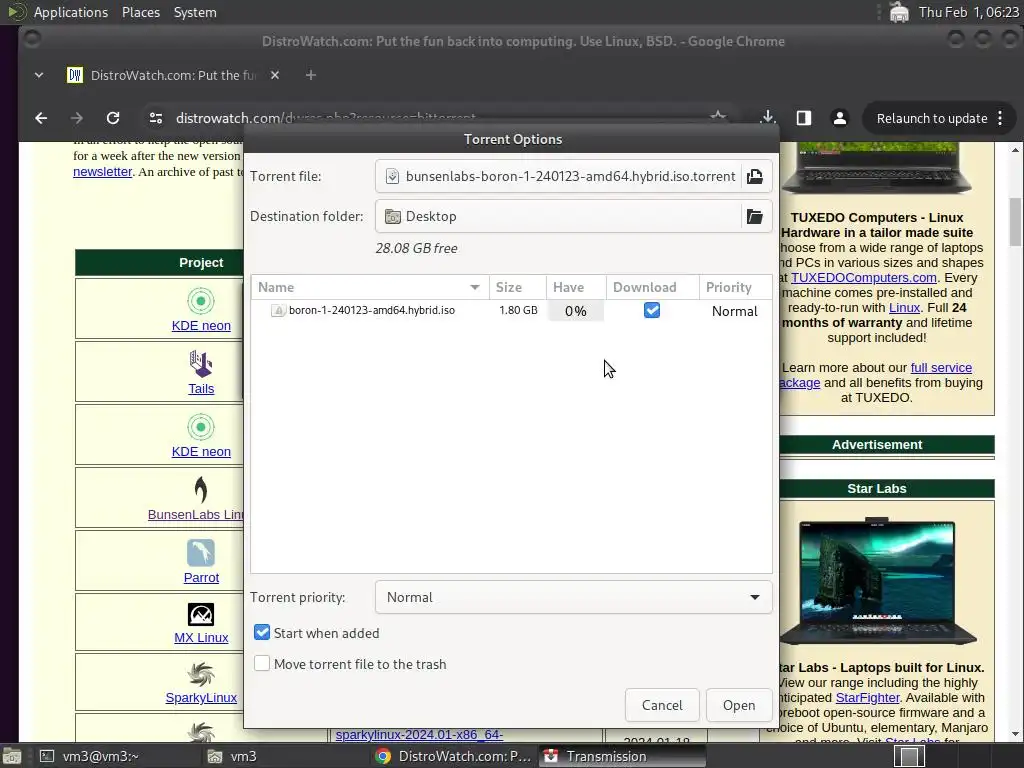Select boron-1-240123-amd64.hybrid.iso row
The image size is (1024, 768).
click(511, 311)
